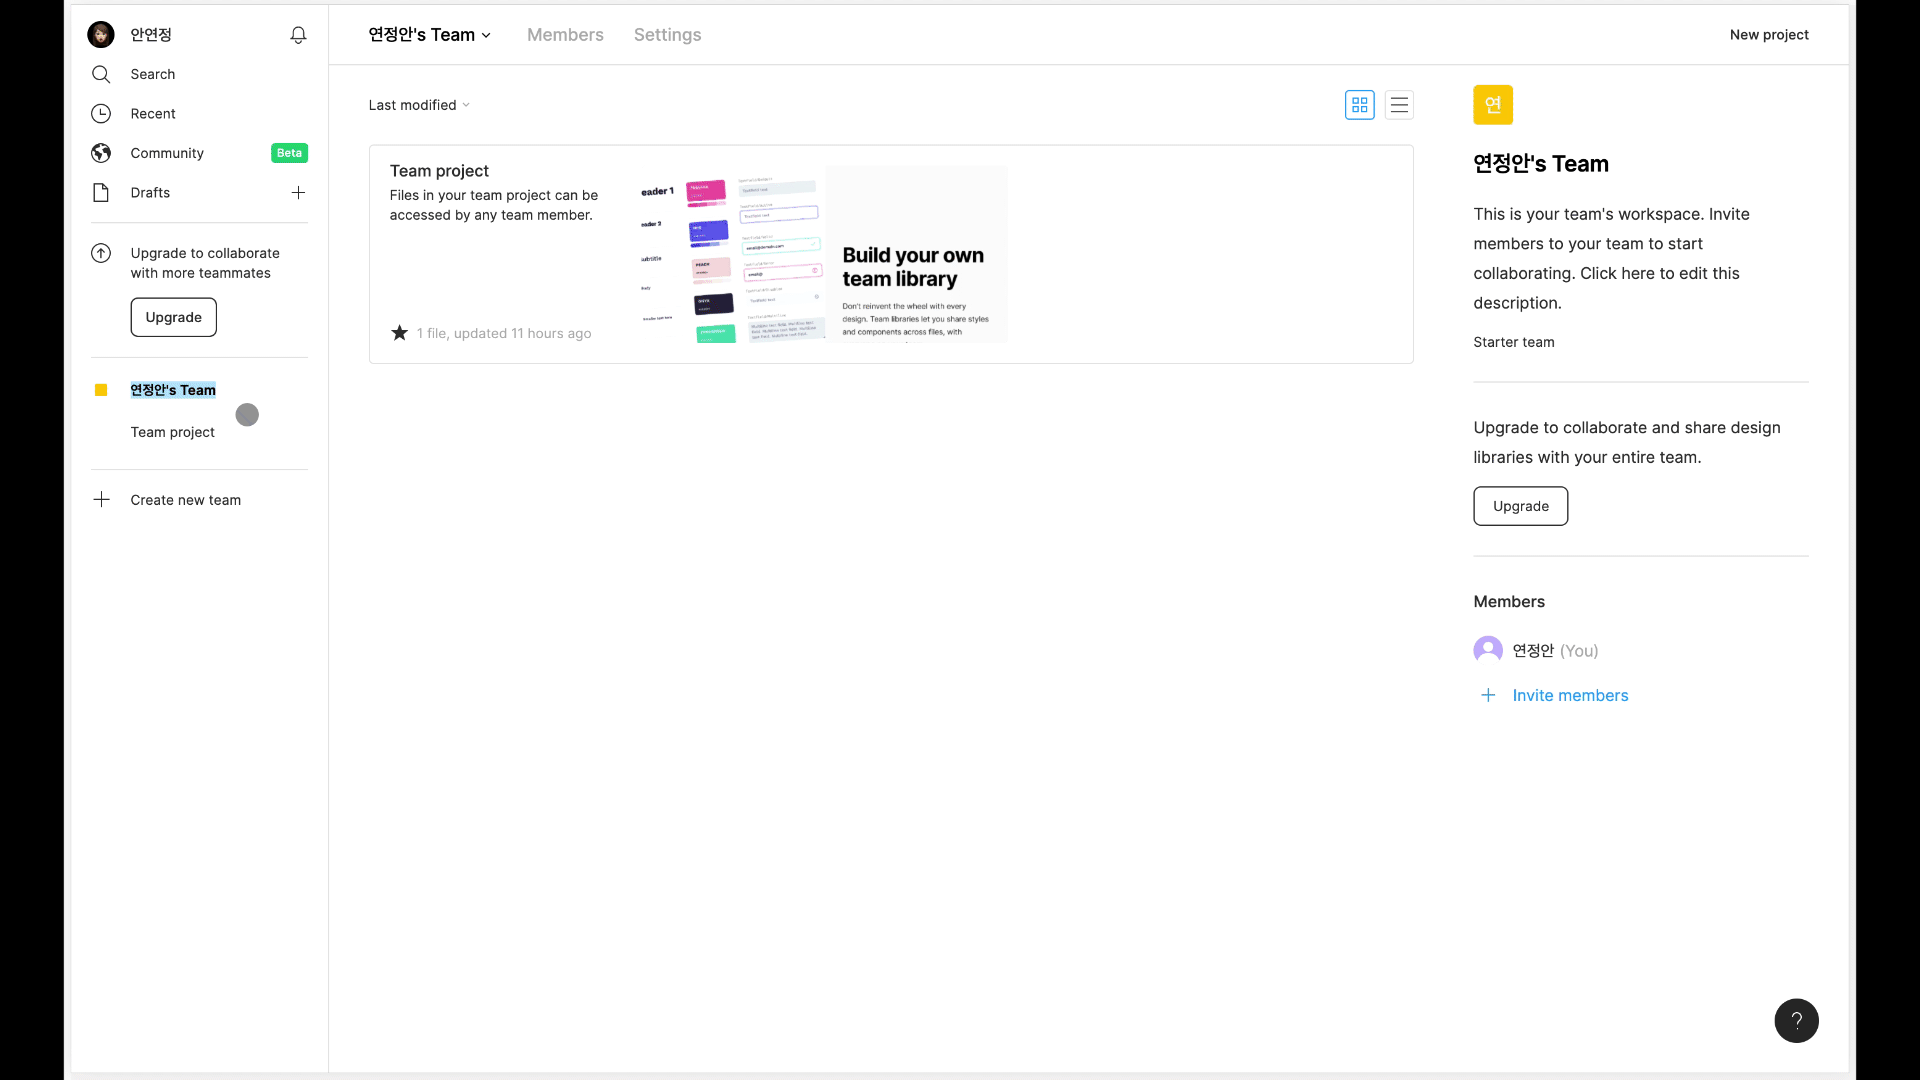Open the Members tab
This screenshot has width=1920, height=1080.
(x=565, y=35)
